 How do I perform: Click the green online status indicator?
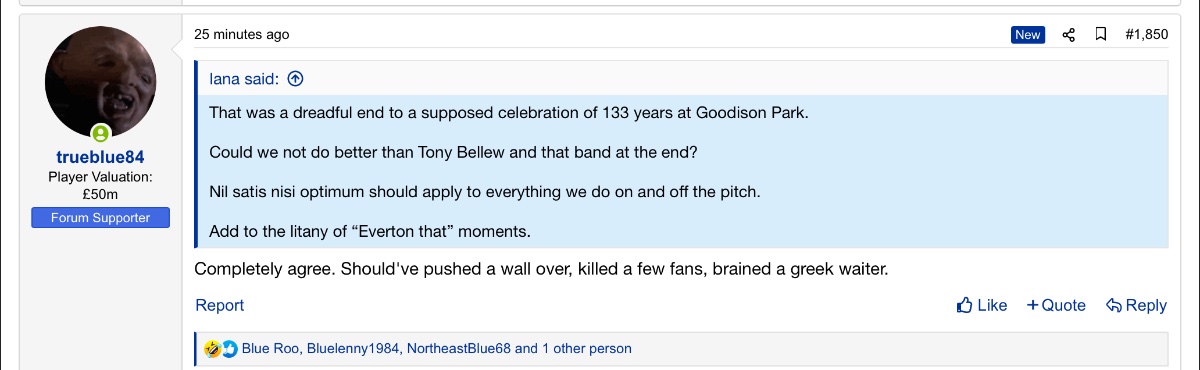click(101, 133)
